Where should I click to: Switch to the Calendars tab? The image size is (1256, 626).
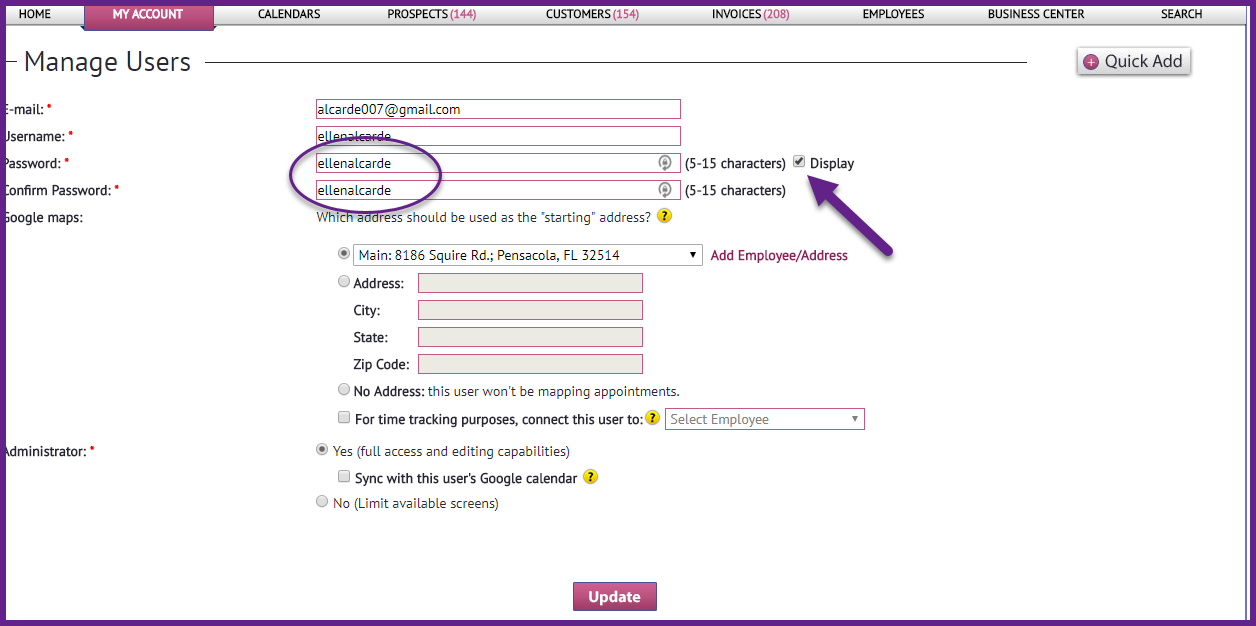pos(289,14)
